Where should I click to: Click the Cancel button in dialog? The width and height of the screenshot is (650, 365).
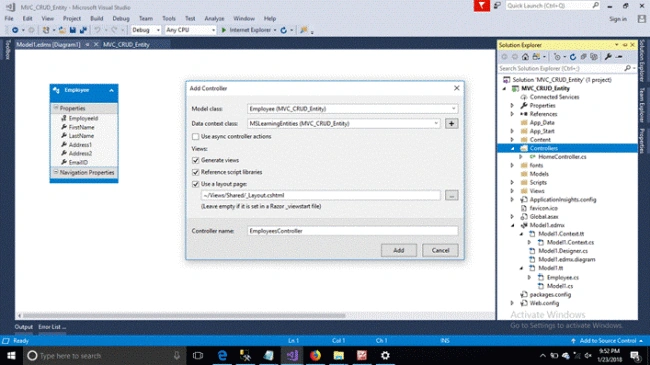[440, 250]
